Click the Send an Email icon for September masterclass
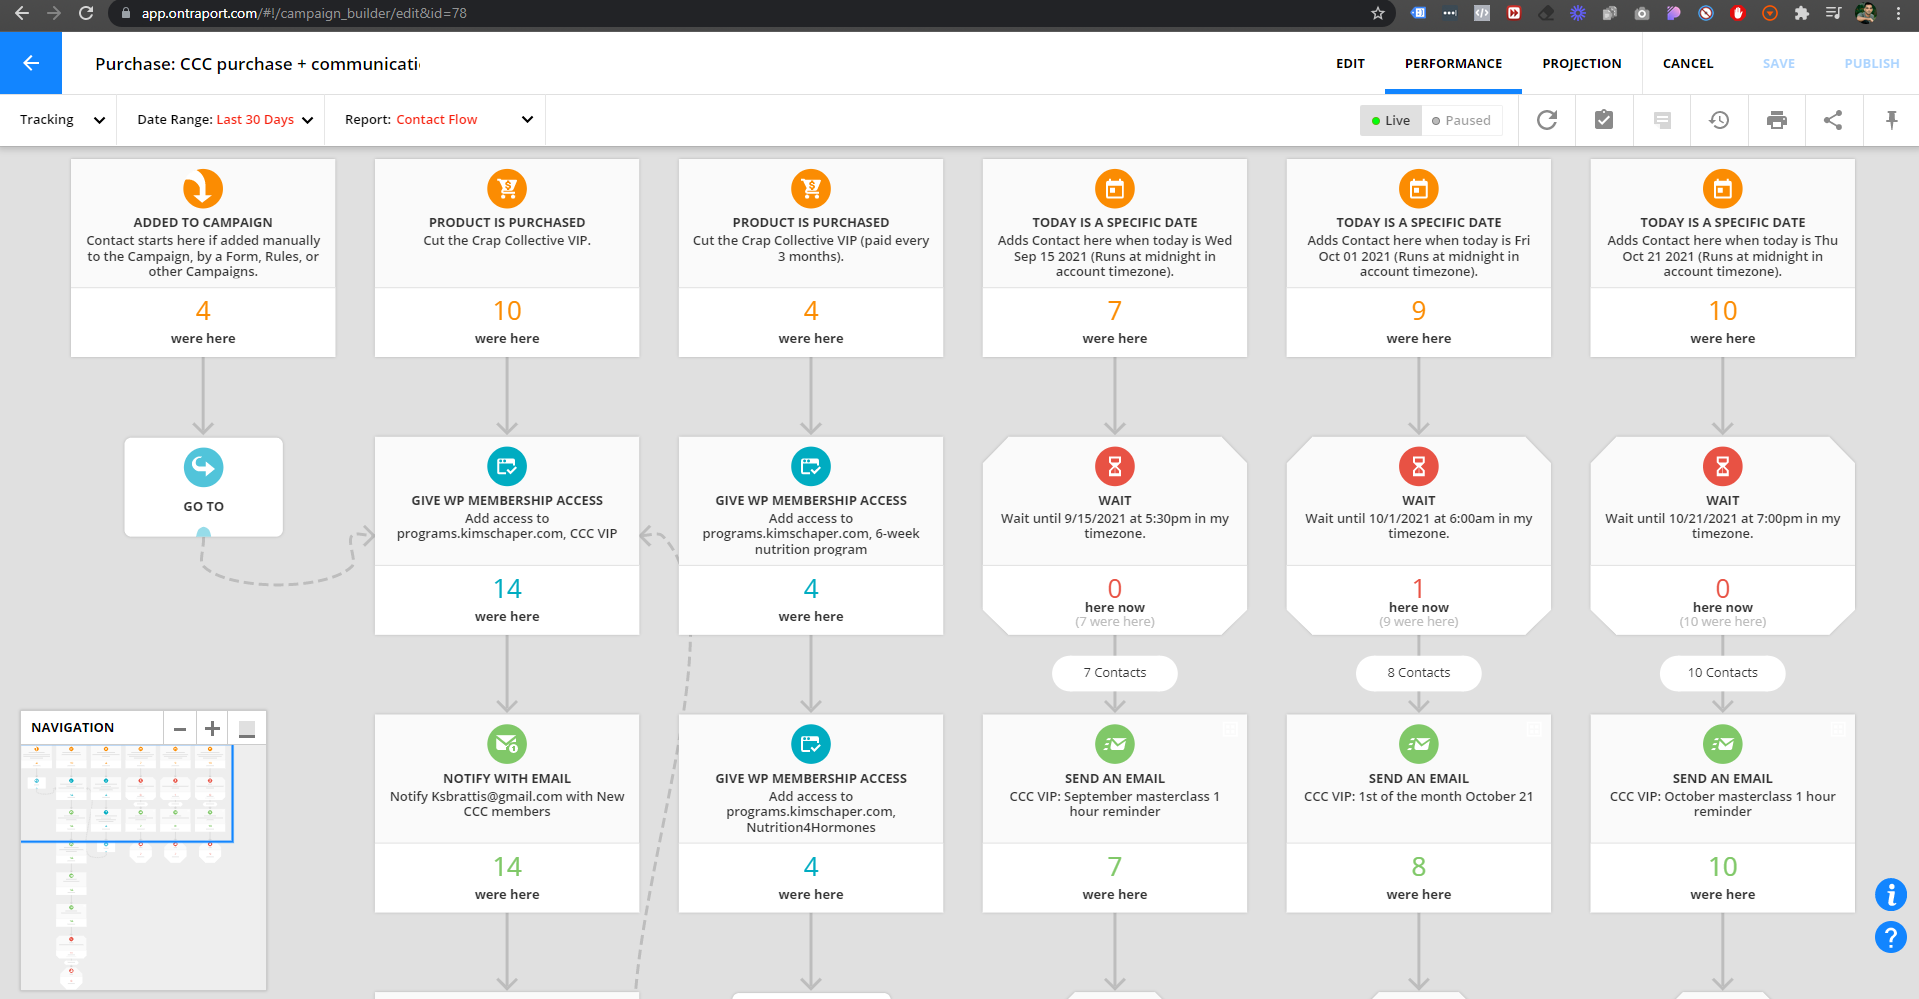The image size is (1919, 999). pyautogui.click(x=1115, y=744)
